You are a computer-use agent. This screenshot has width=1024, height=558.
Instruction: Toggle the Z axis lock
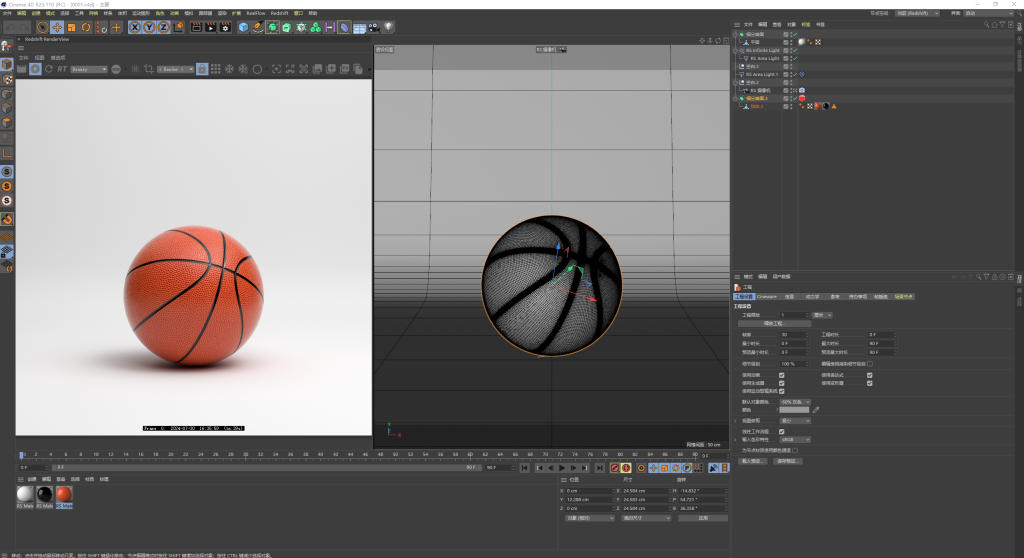point(163,27)
